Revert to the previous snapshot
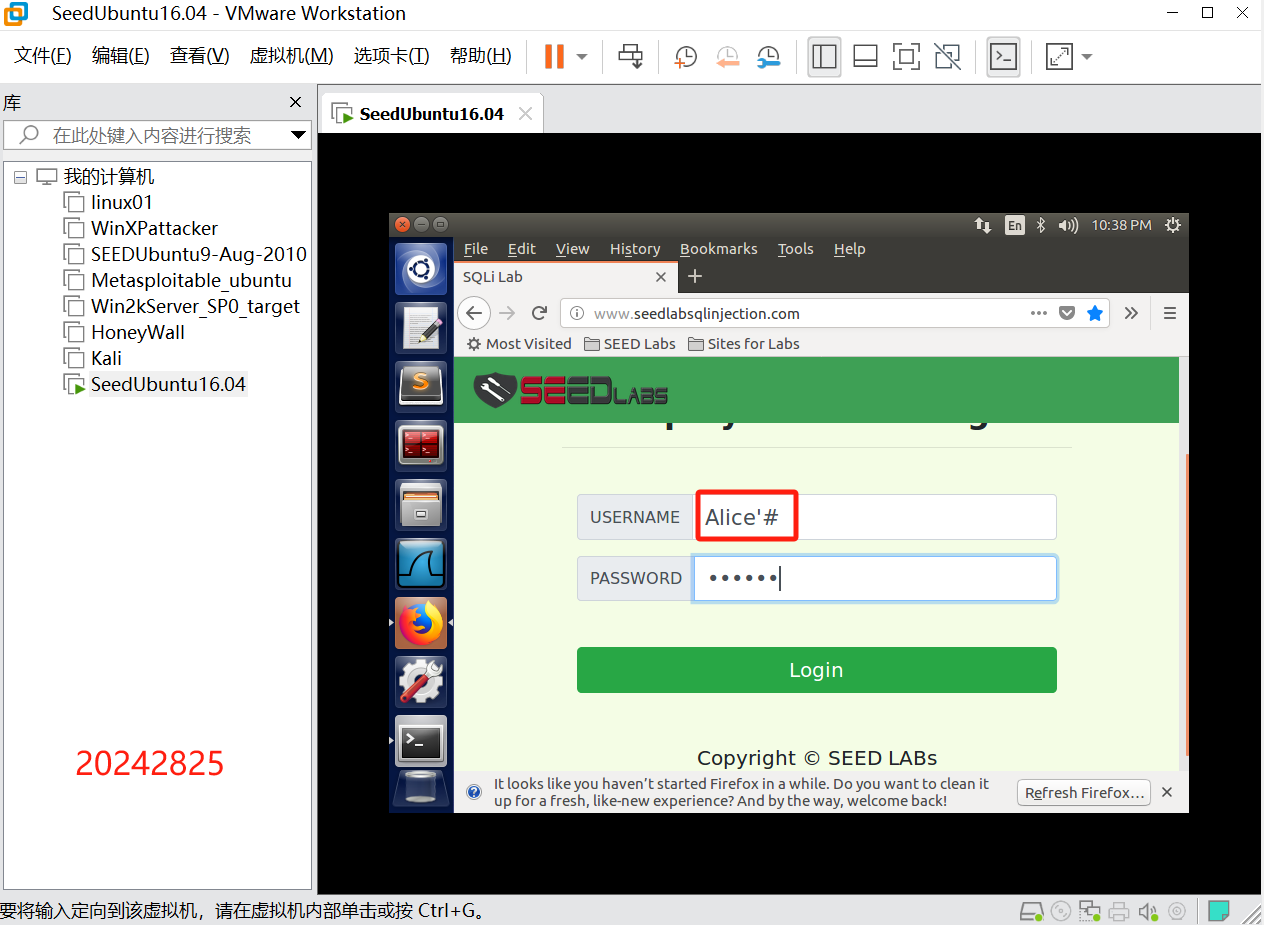The height and width of the screenshot is (925, 1264). [727, 57]
